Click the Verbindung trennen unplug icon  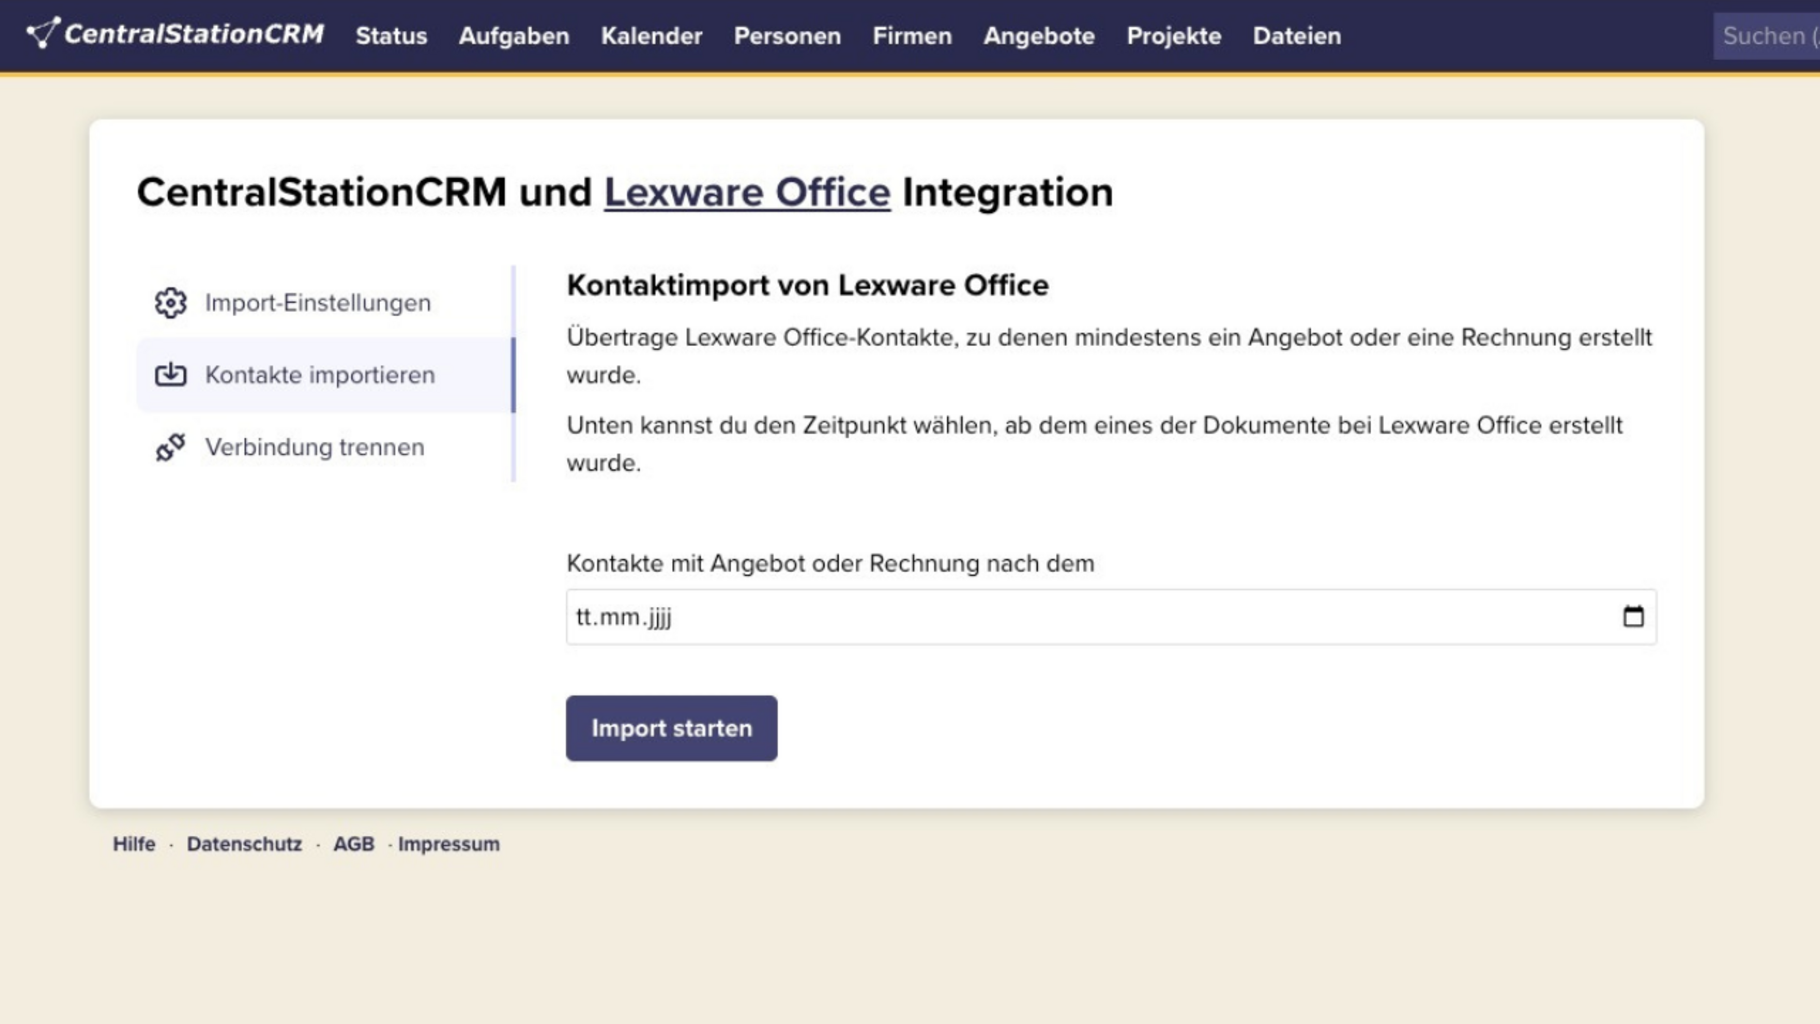coord(170,447)
